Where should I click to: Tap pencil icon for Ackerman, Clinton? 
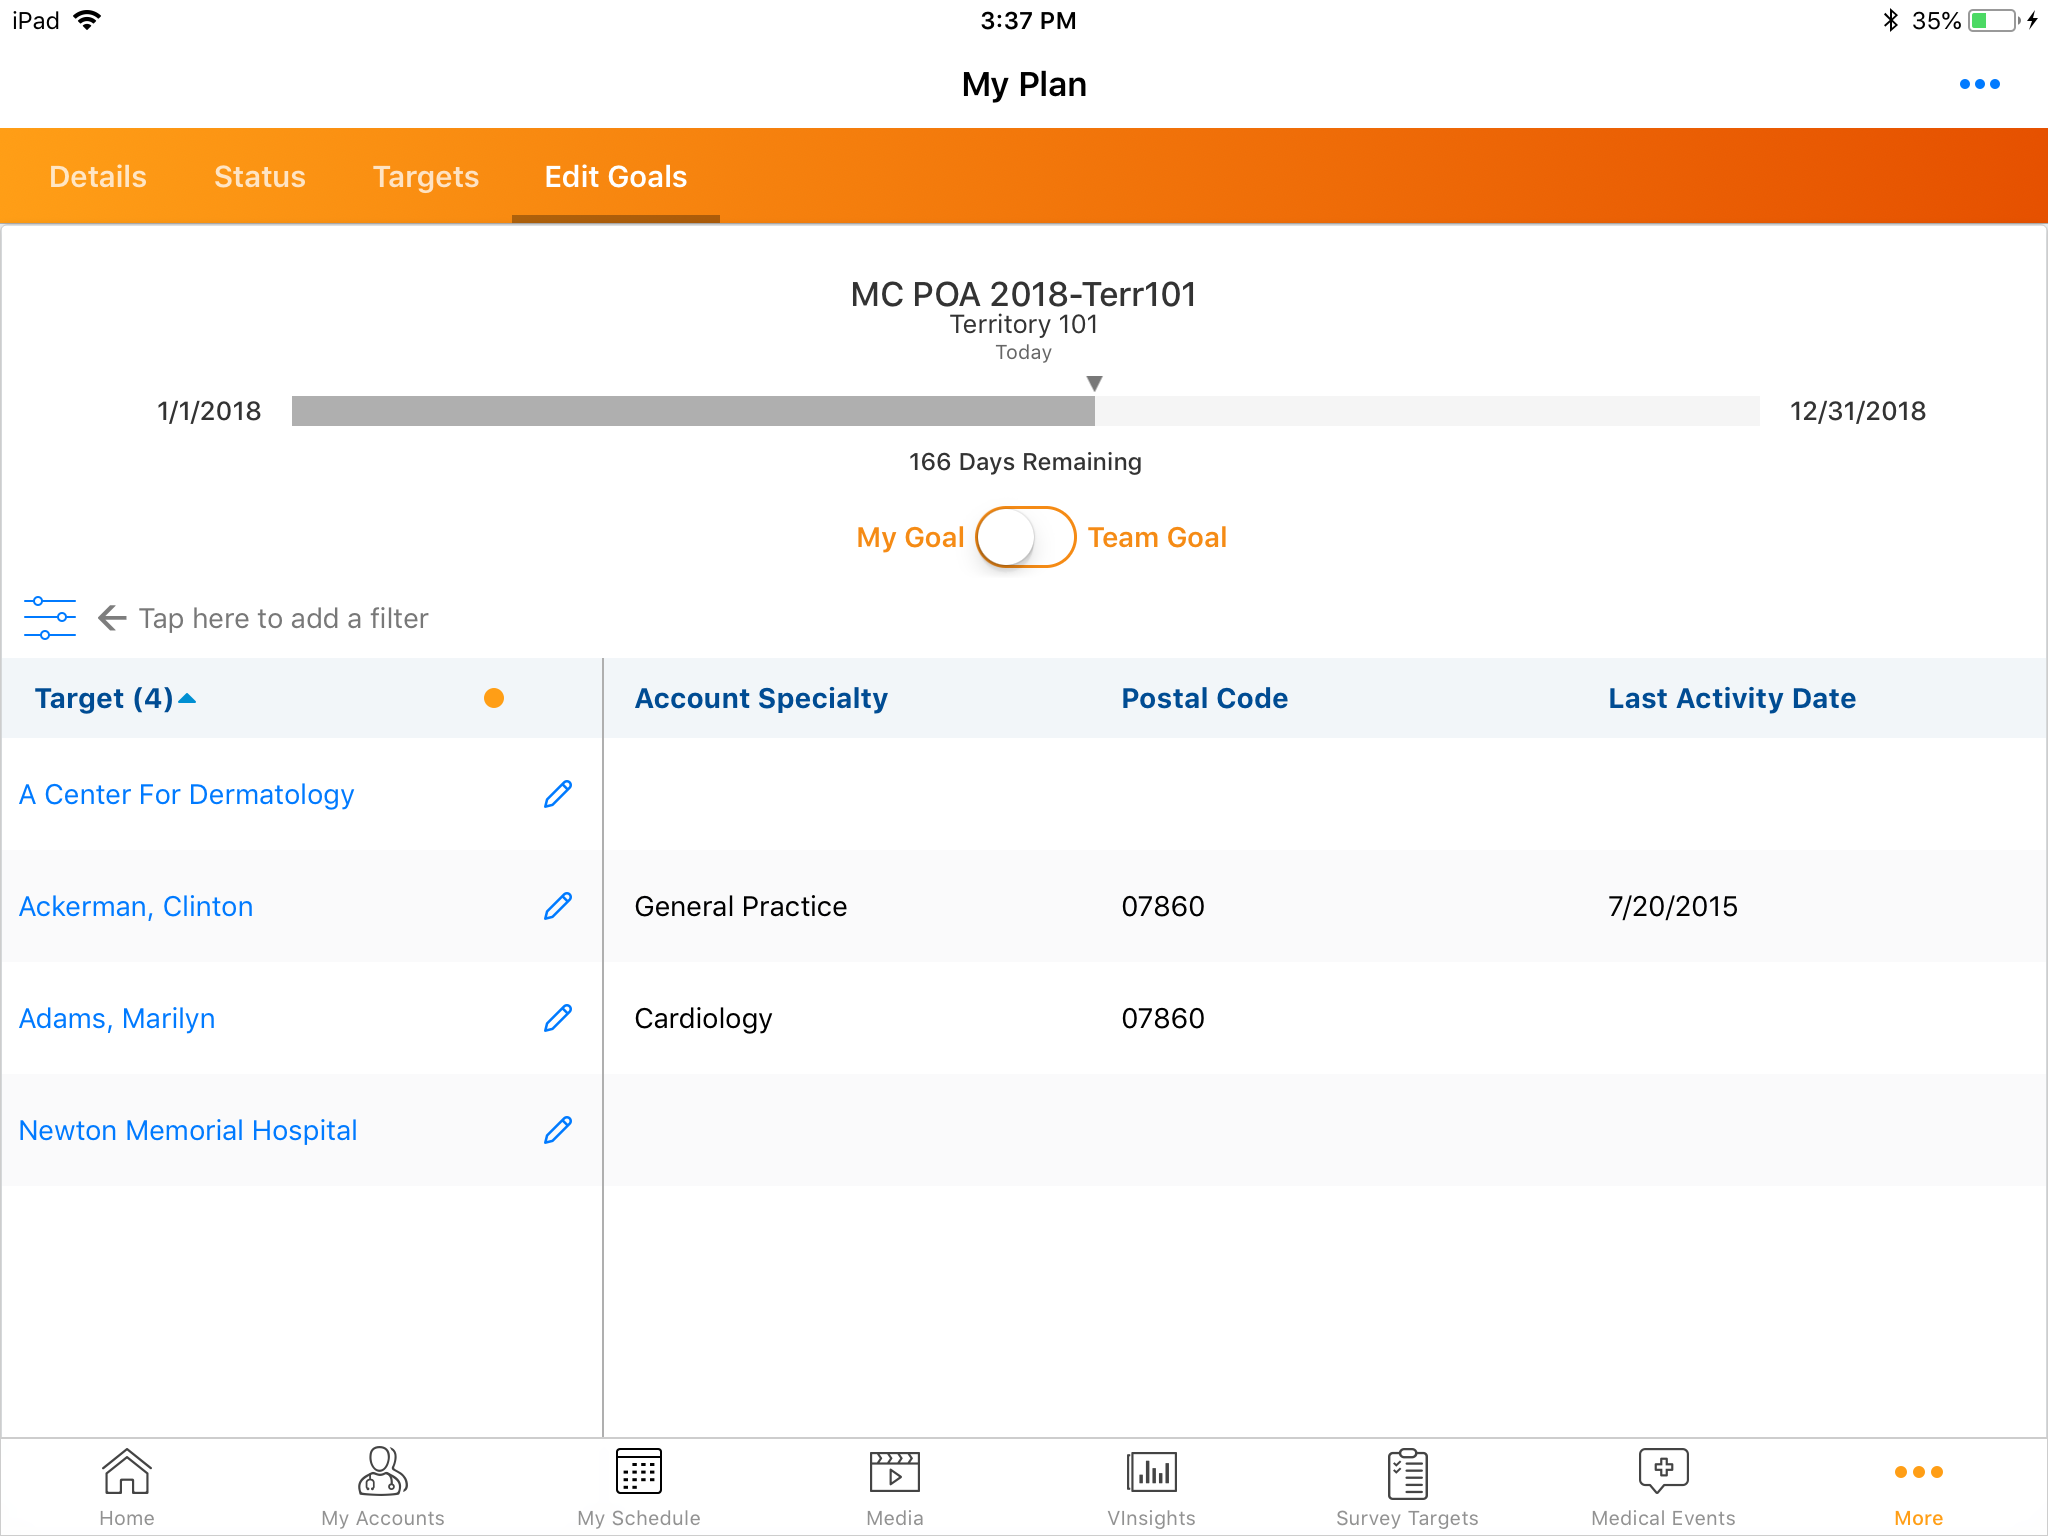tap(557, 906)
